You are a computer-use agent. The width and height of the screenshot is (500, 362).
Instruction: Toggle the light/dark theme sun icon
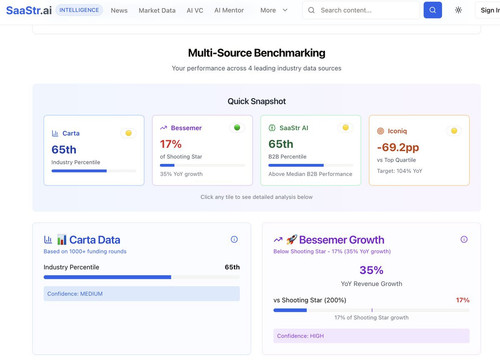(x=459, y=10)
